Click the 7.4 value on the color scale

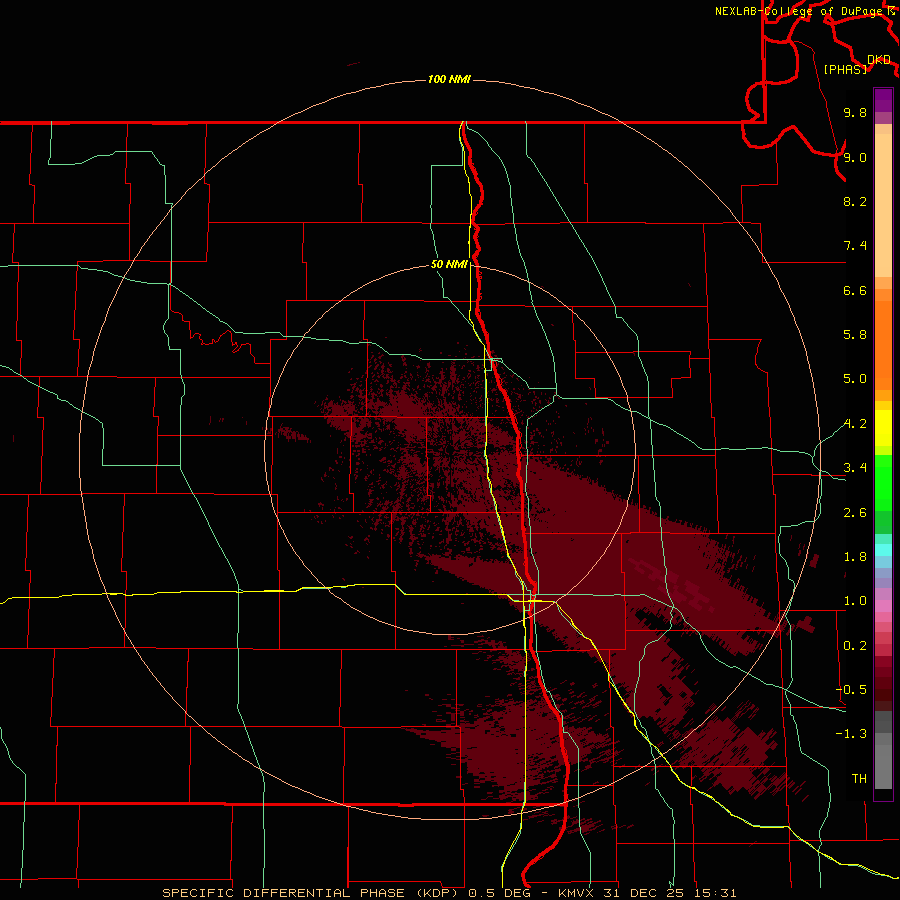pyautogui.click(x=855, y=246)
